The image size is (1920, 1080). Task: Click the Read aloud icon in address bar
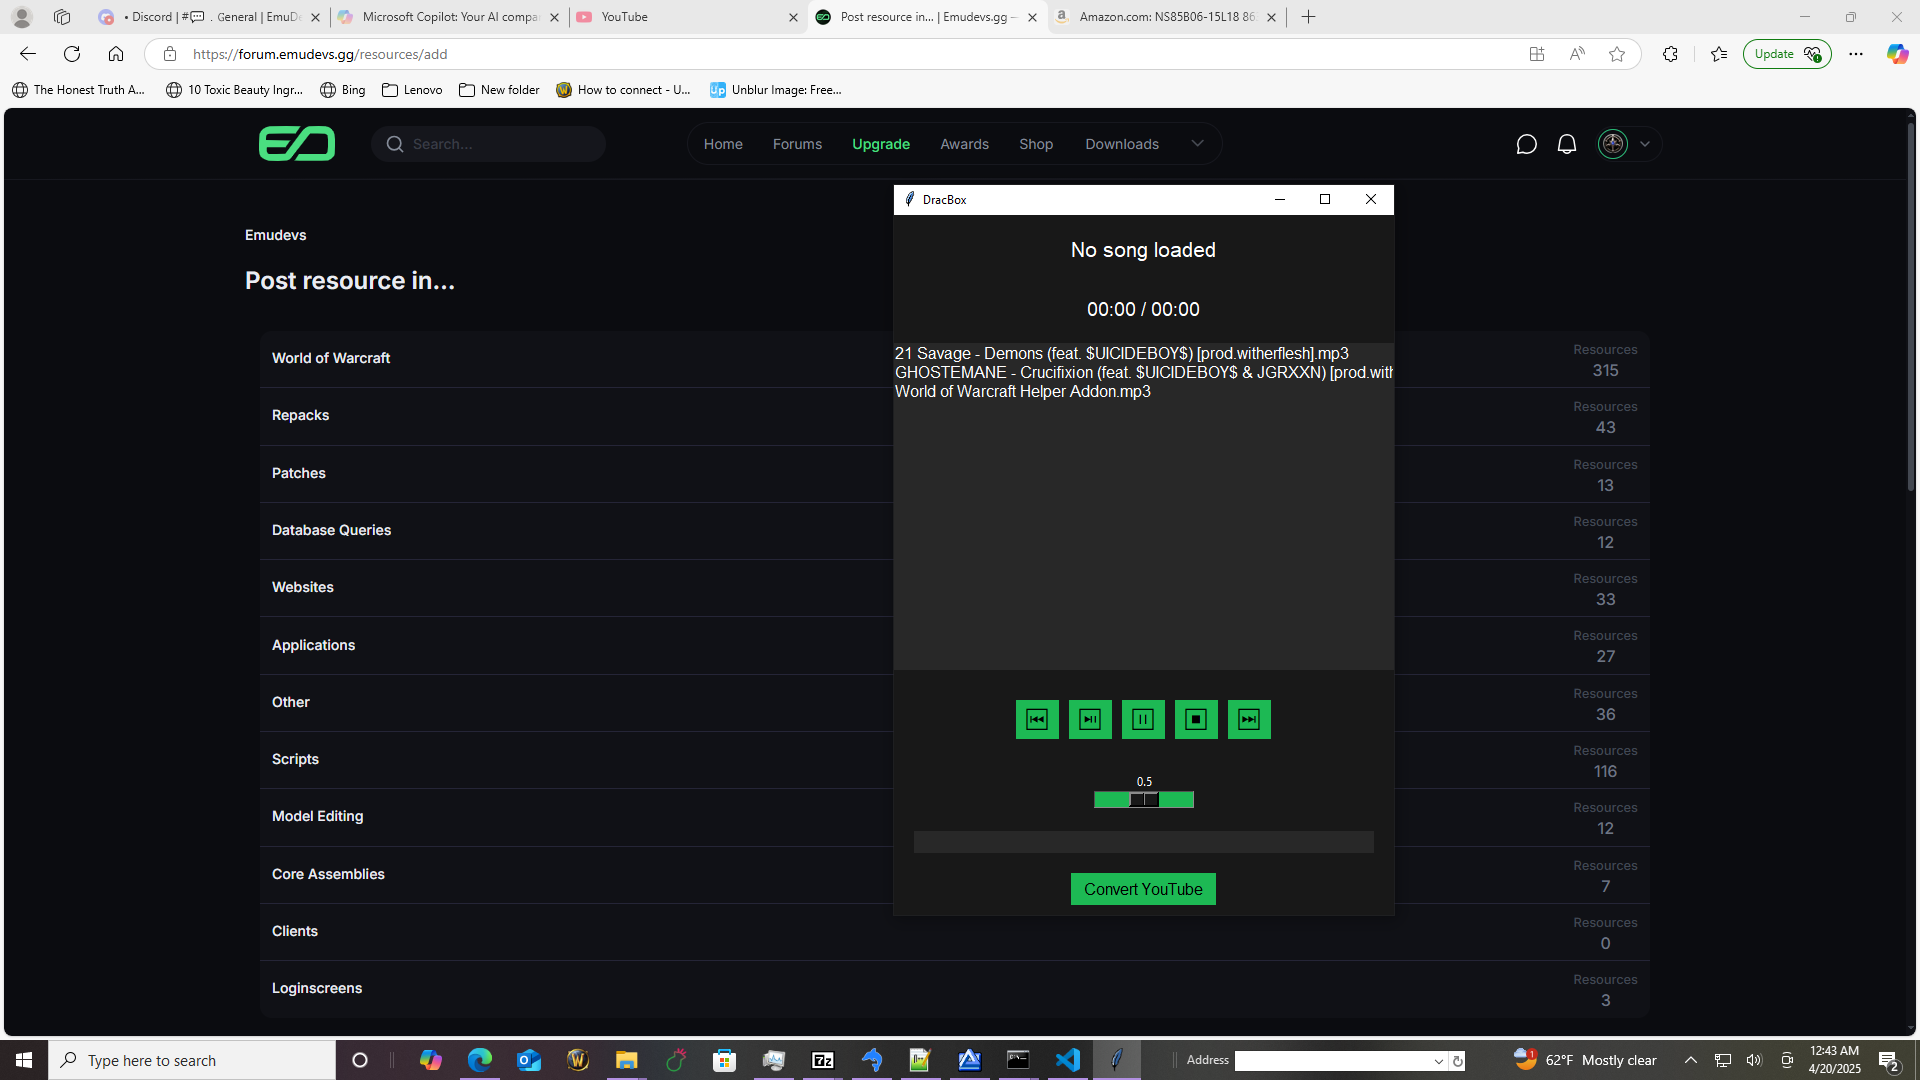tap(1577, 54)
